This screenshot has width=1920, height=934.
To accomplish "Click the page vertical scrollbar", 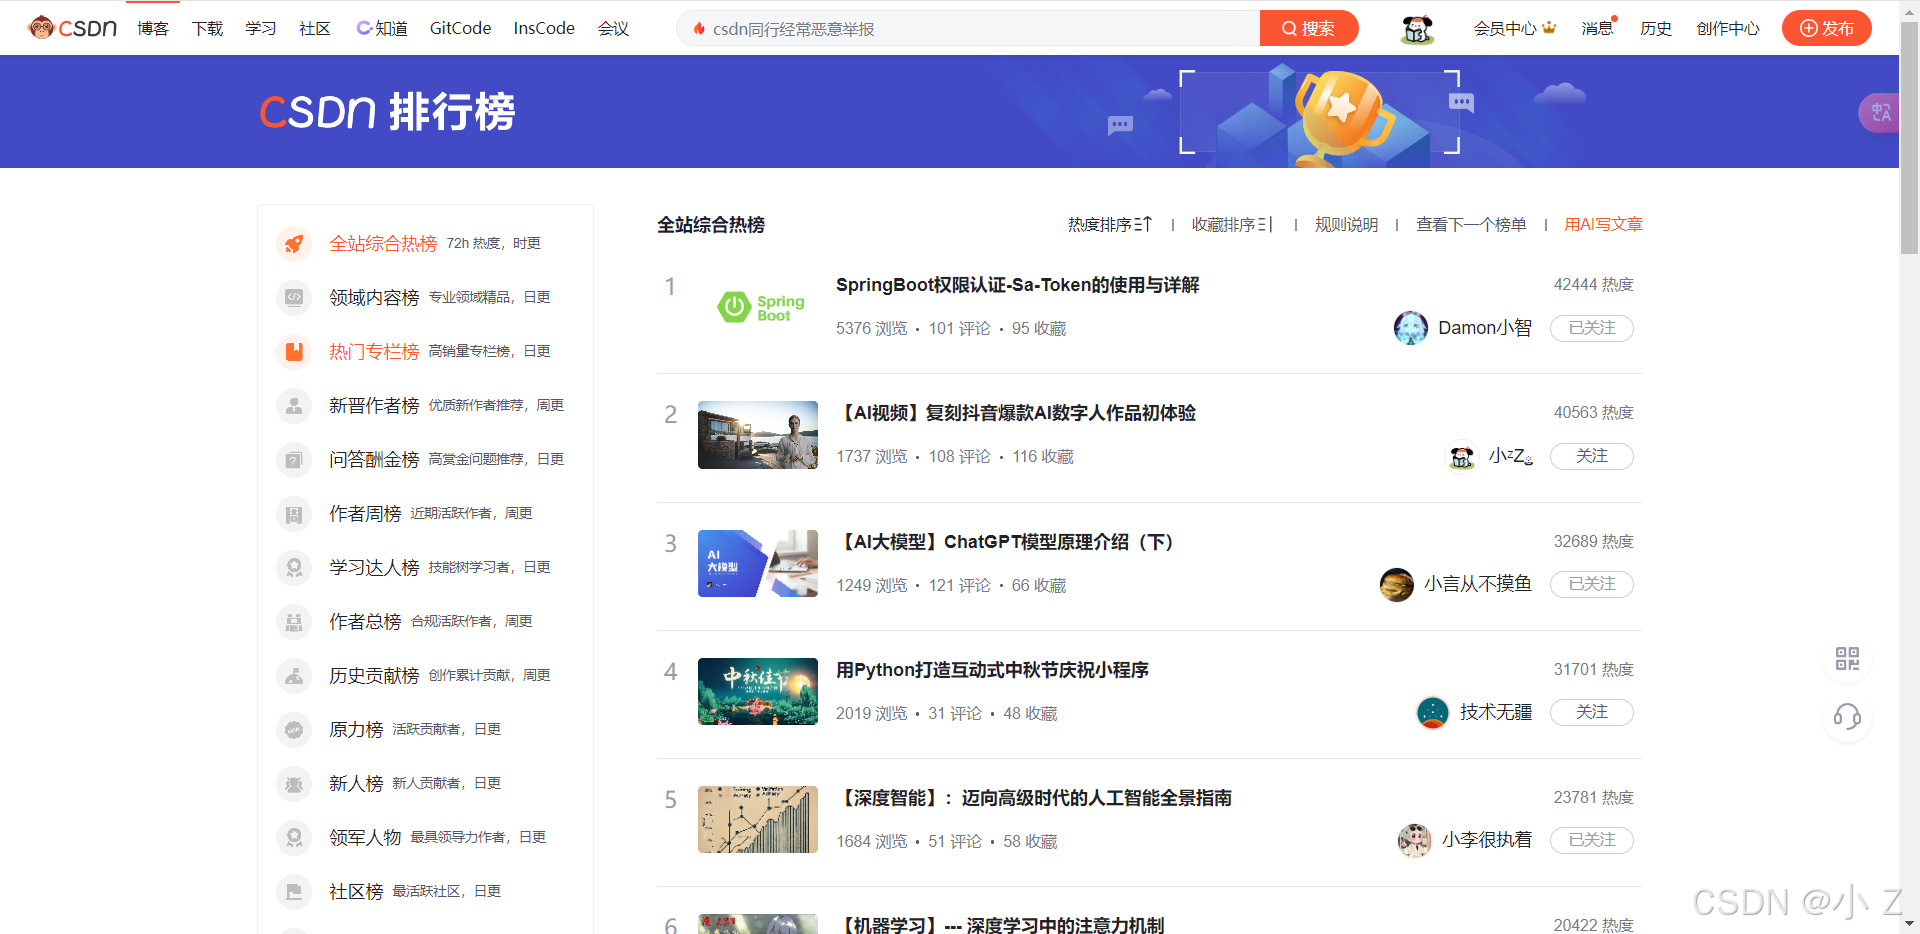I will 1909,138.
